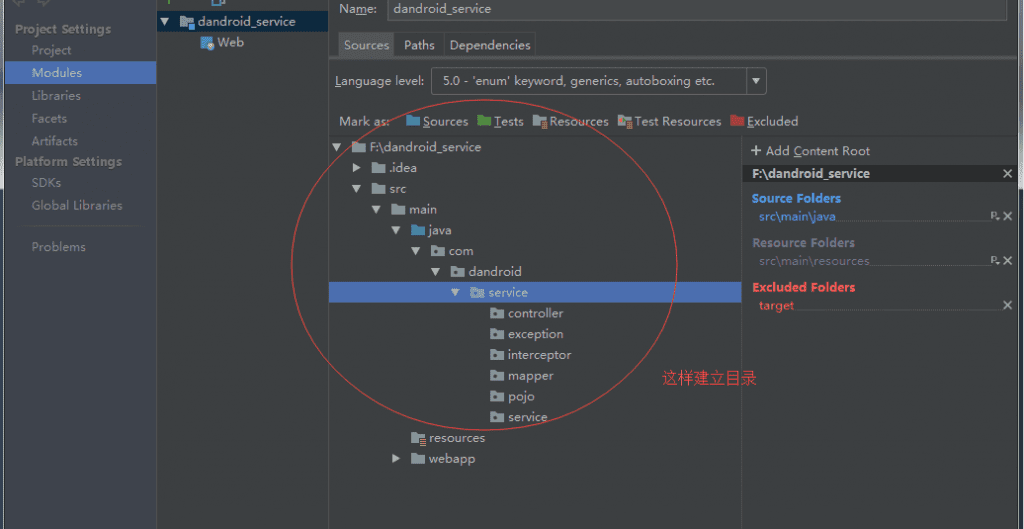Image resolution: width=1024 pixels, height=529 pixels.
Task: Select the controller folder in tree
Action: click(x=535, y=314)
